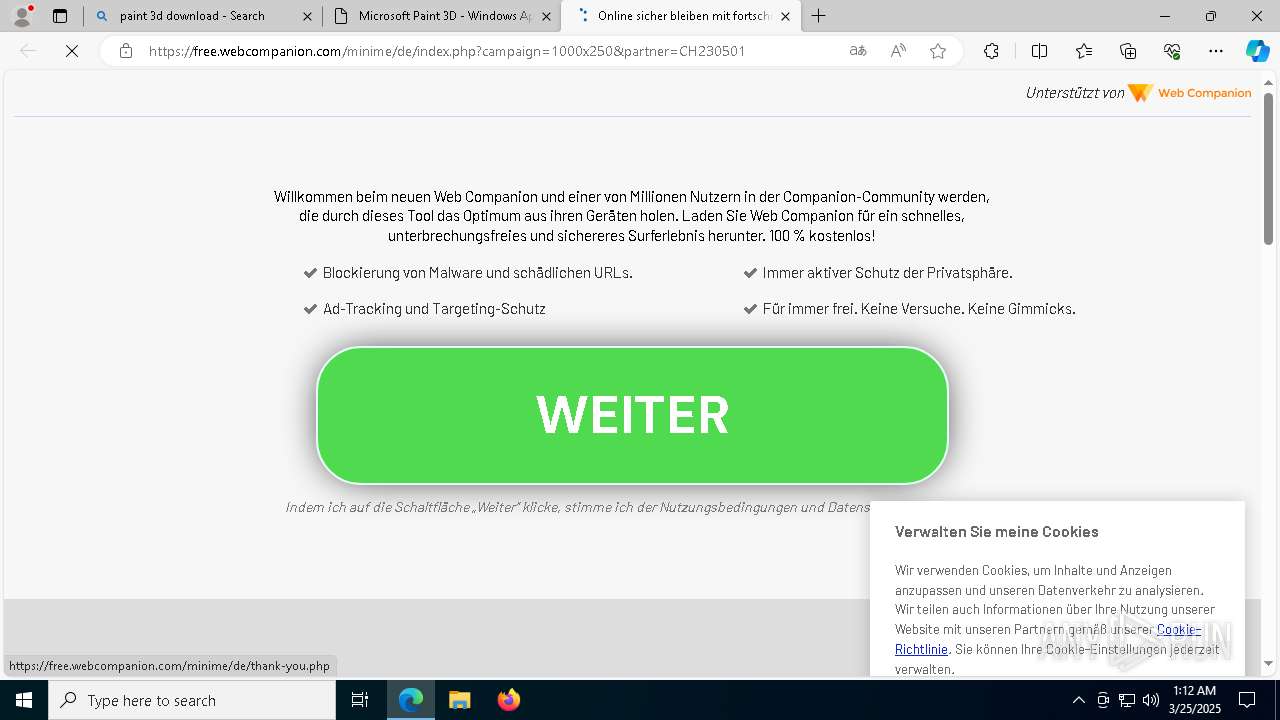Toggle split screen view

pyautogui.click(x=1039, y=51)
